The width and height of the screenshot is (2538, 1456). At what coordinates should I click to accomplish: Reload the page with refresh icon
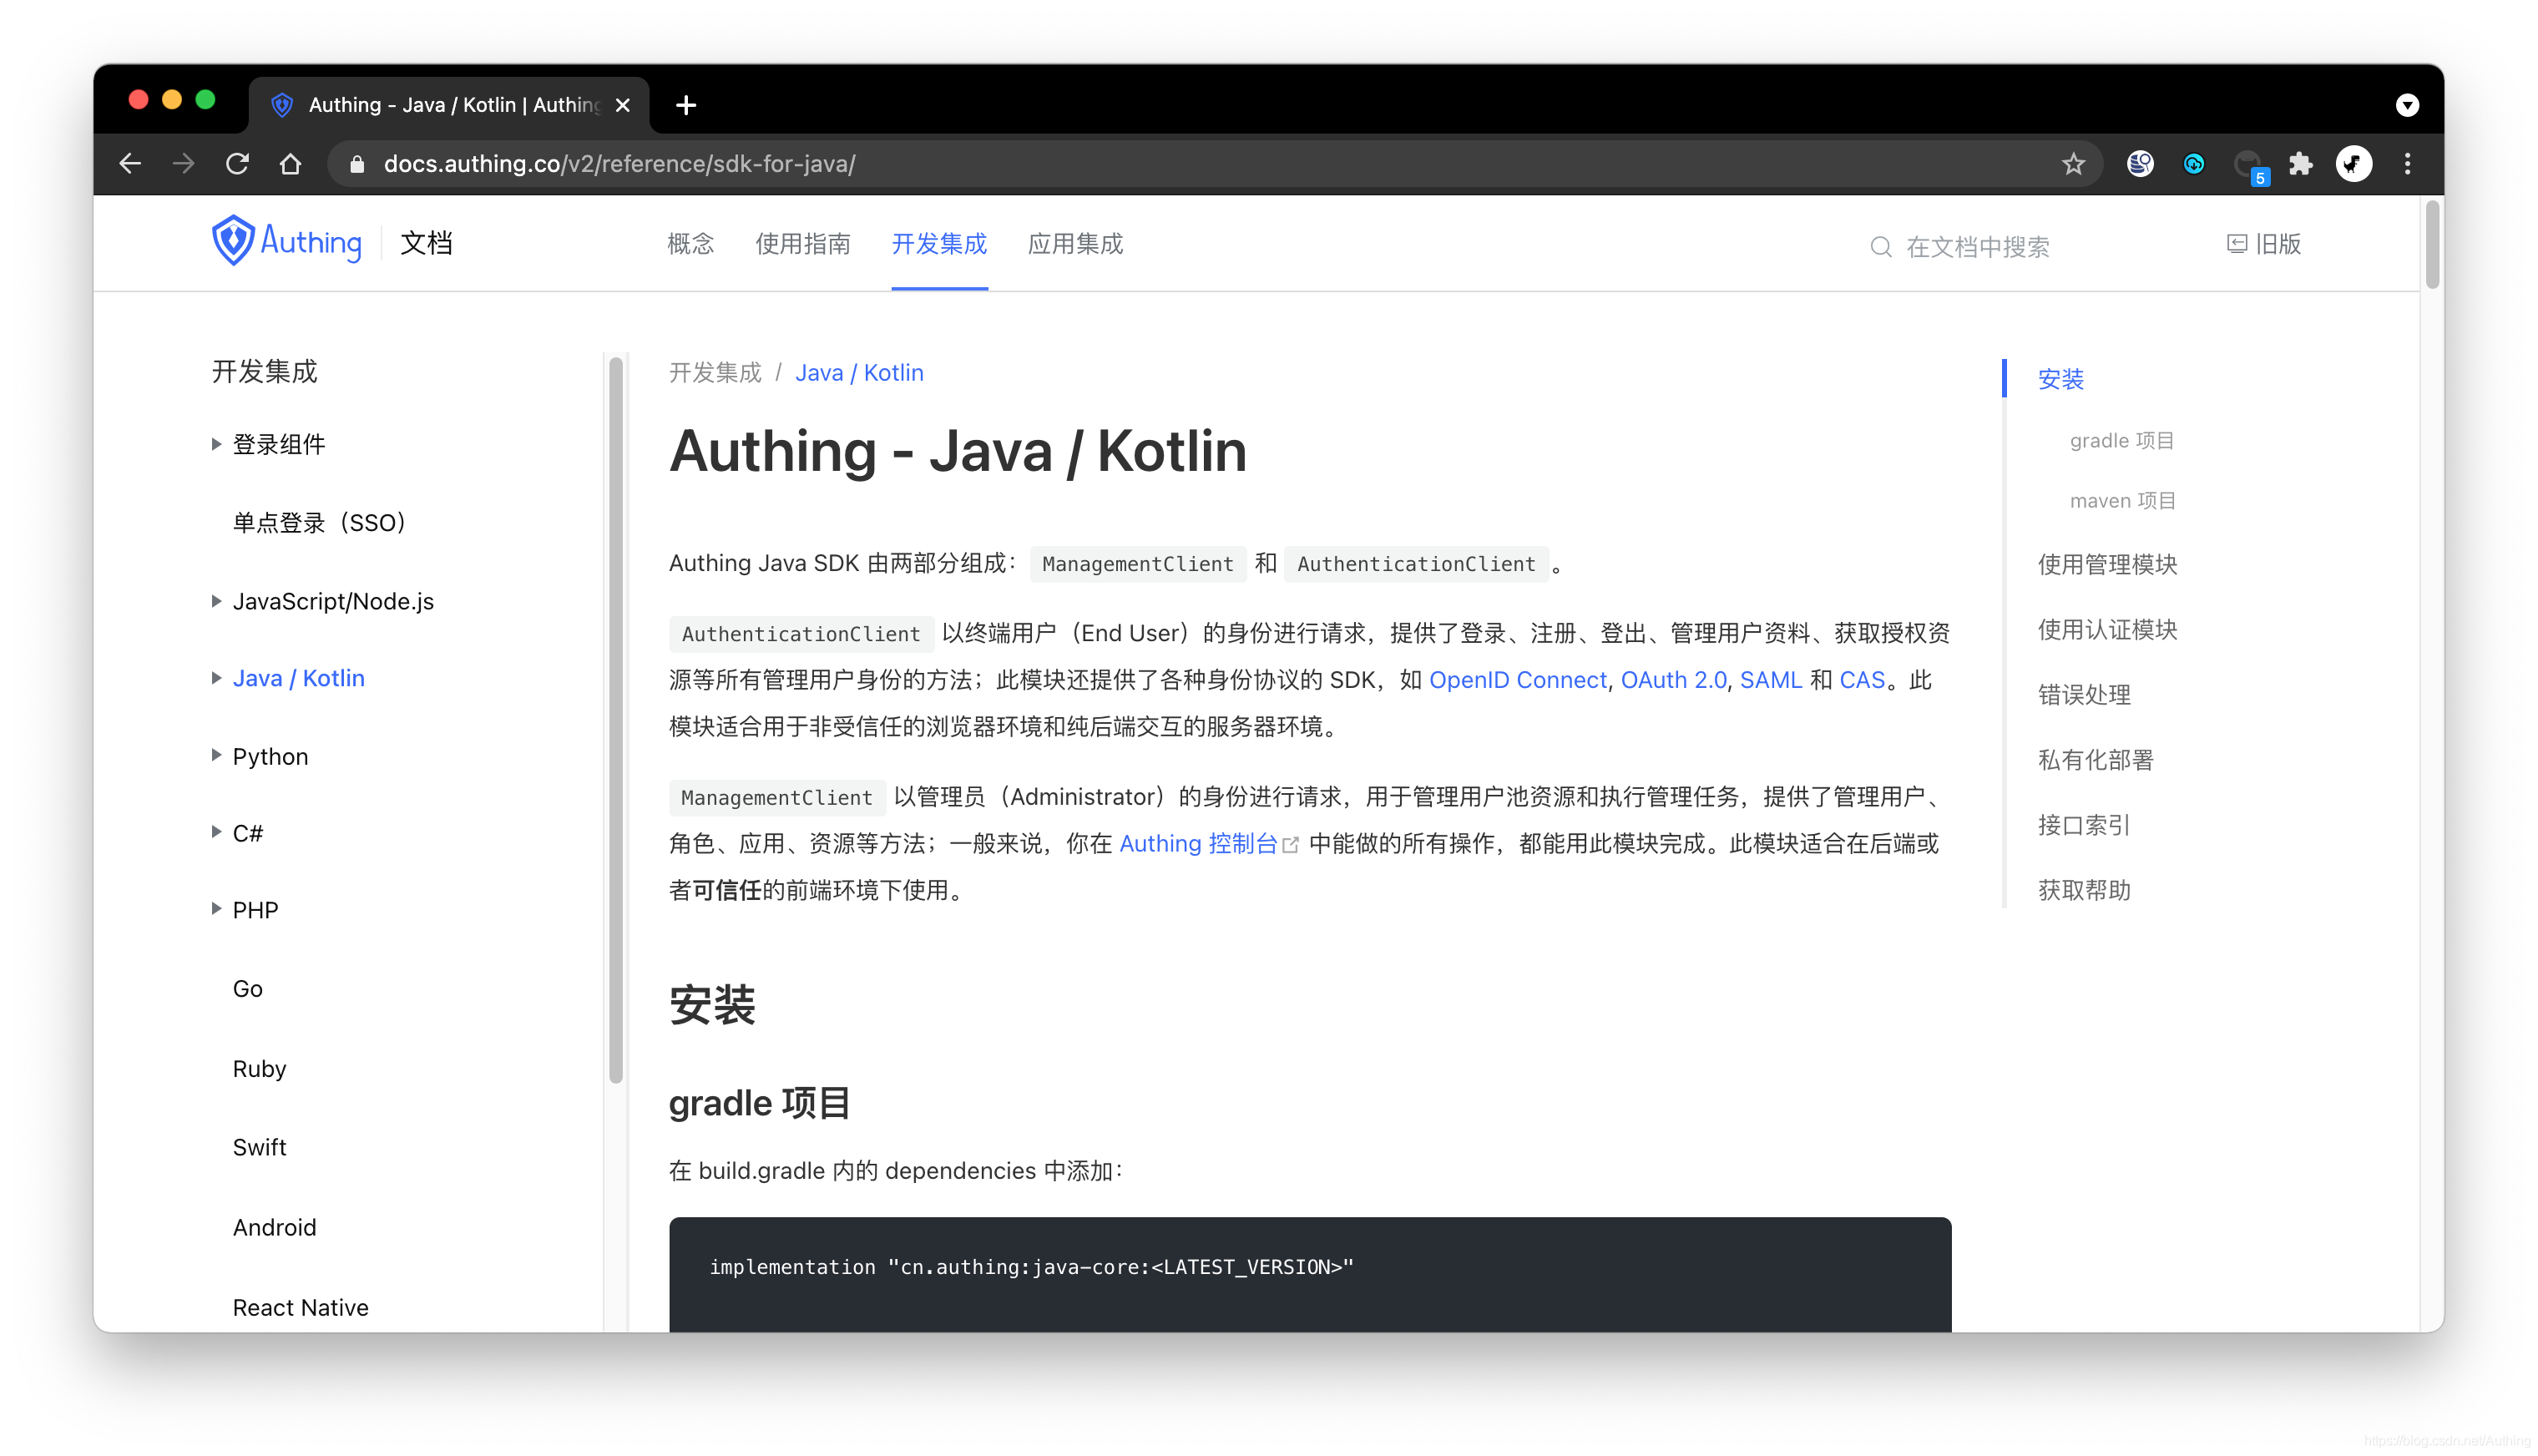tap(237, 164)
